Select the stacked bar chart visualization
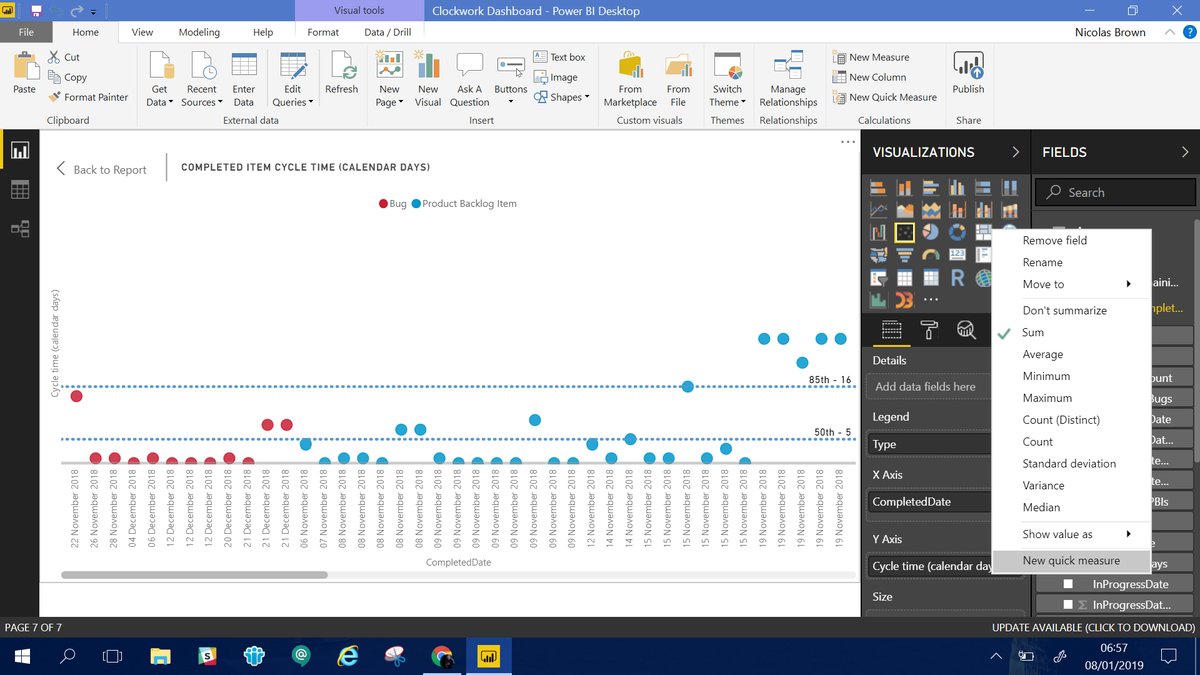The width and height of the screenshot is (1200, 675). click(x=879, y=187)
